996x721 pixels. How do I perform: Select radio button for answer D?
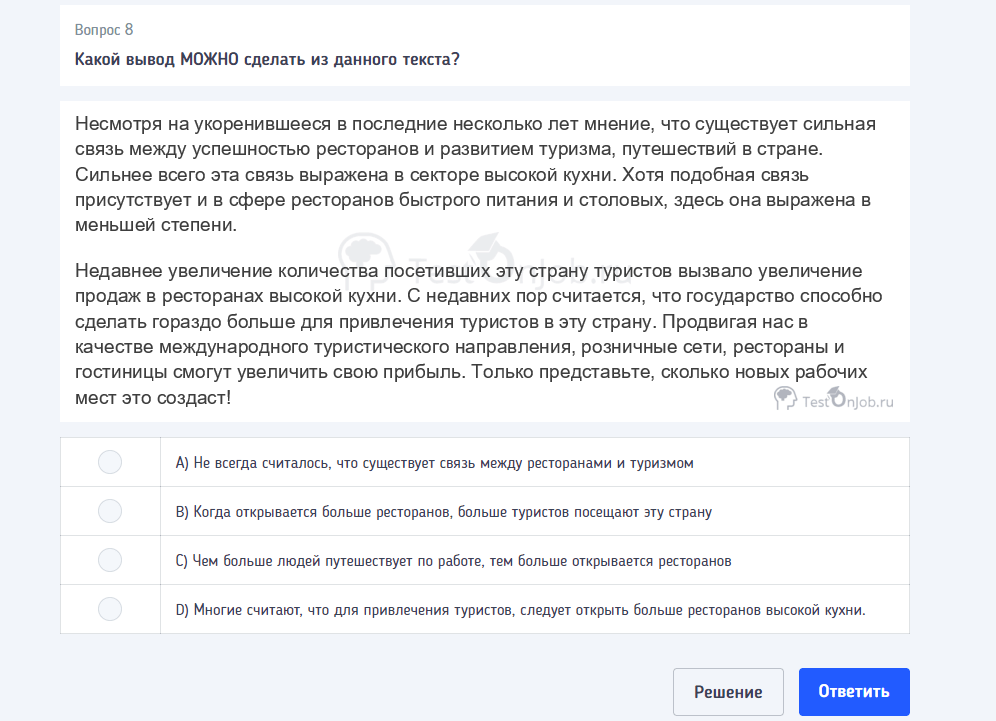click(x=110, y=609)
